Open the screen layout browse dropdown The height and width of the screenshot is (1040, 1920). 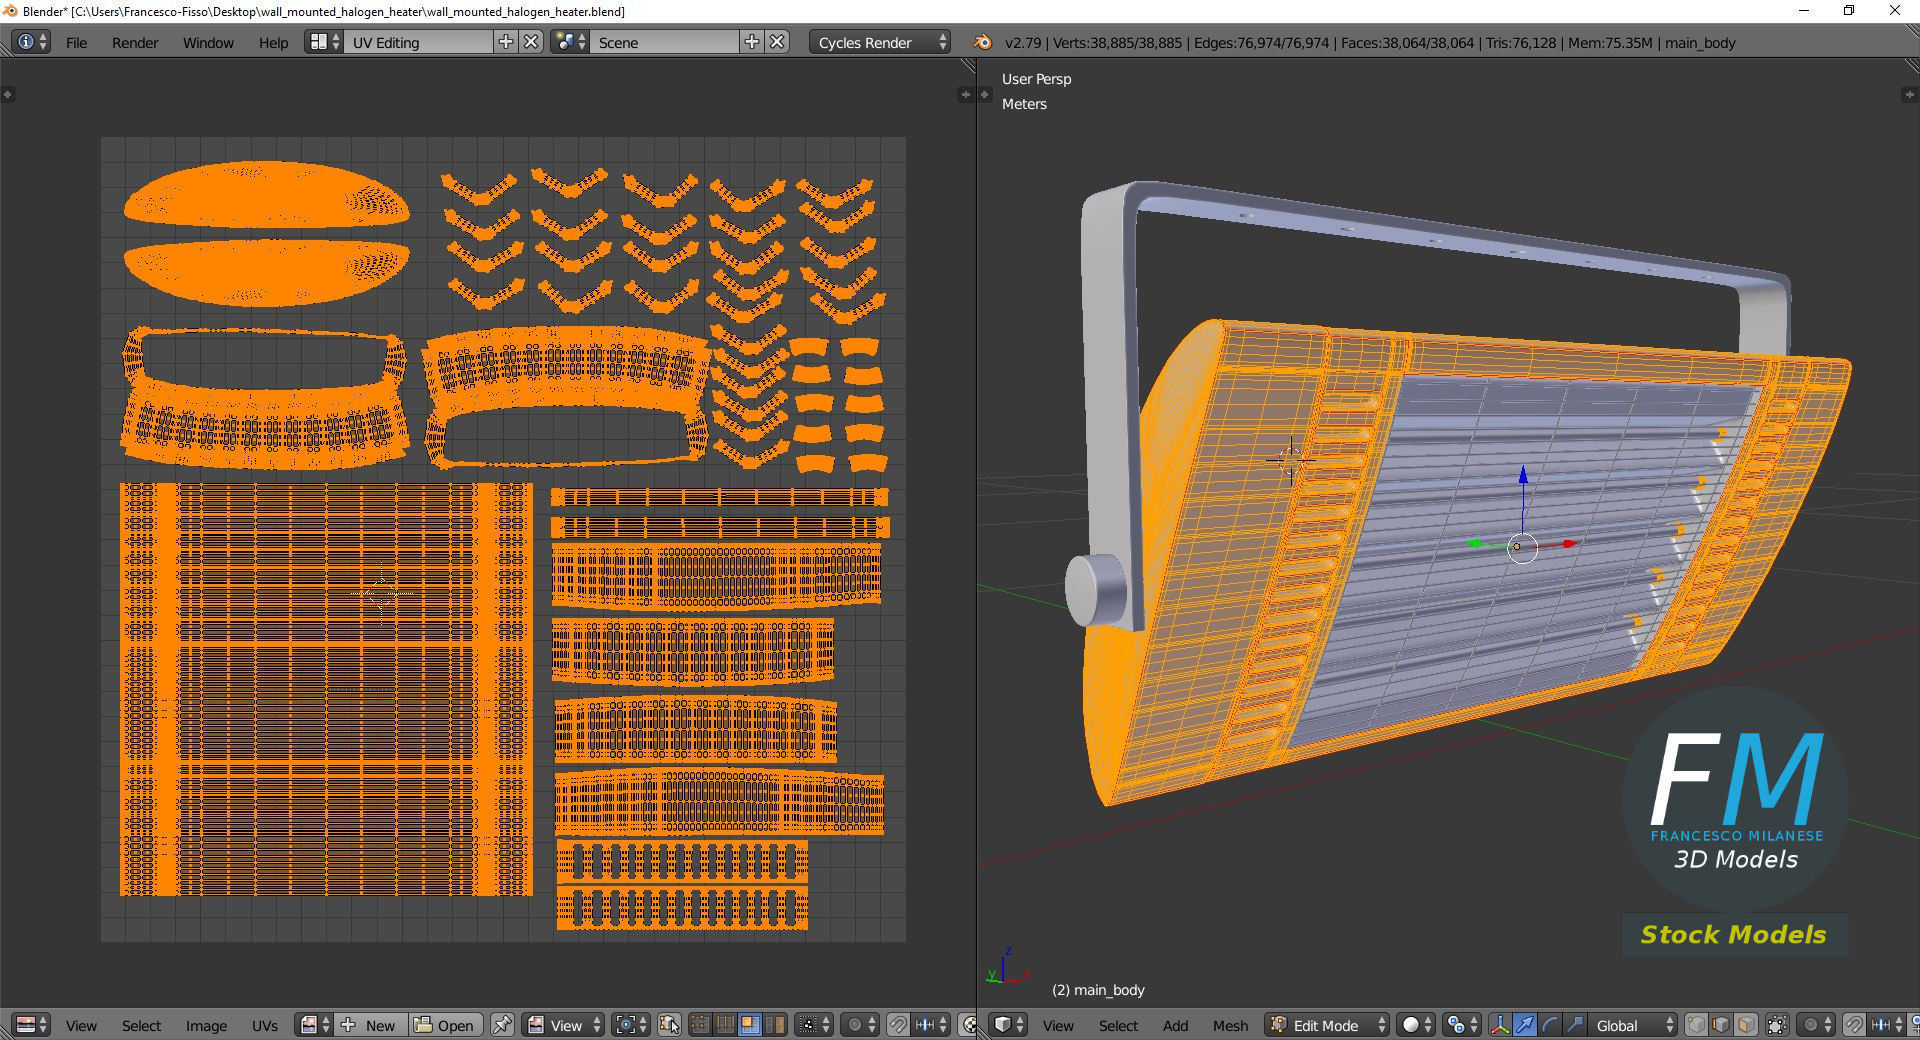[x=324, y=42]
